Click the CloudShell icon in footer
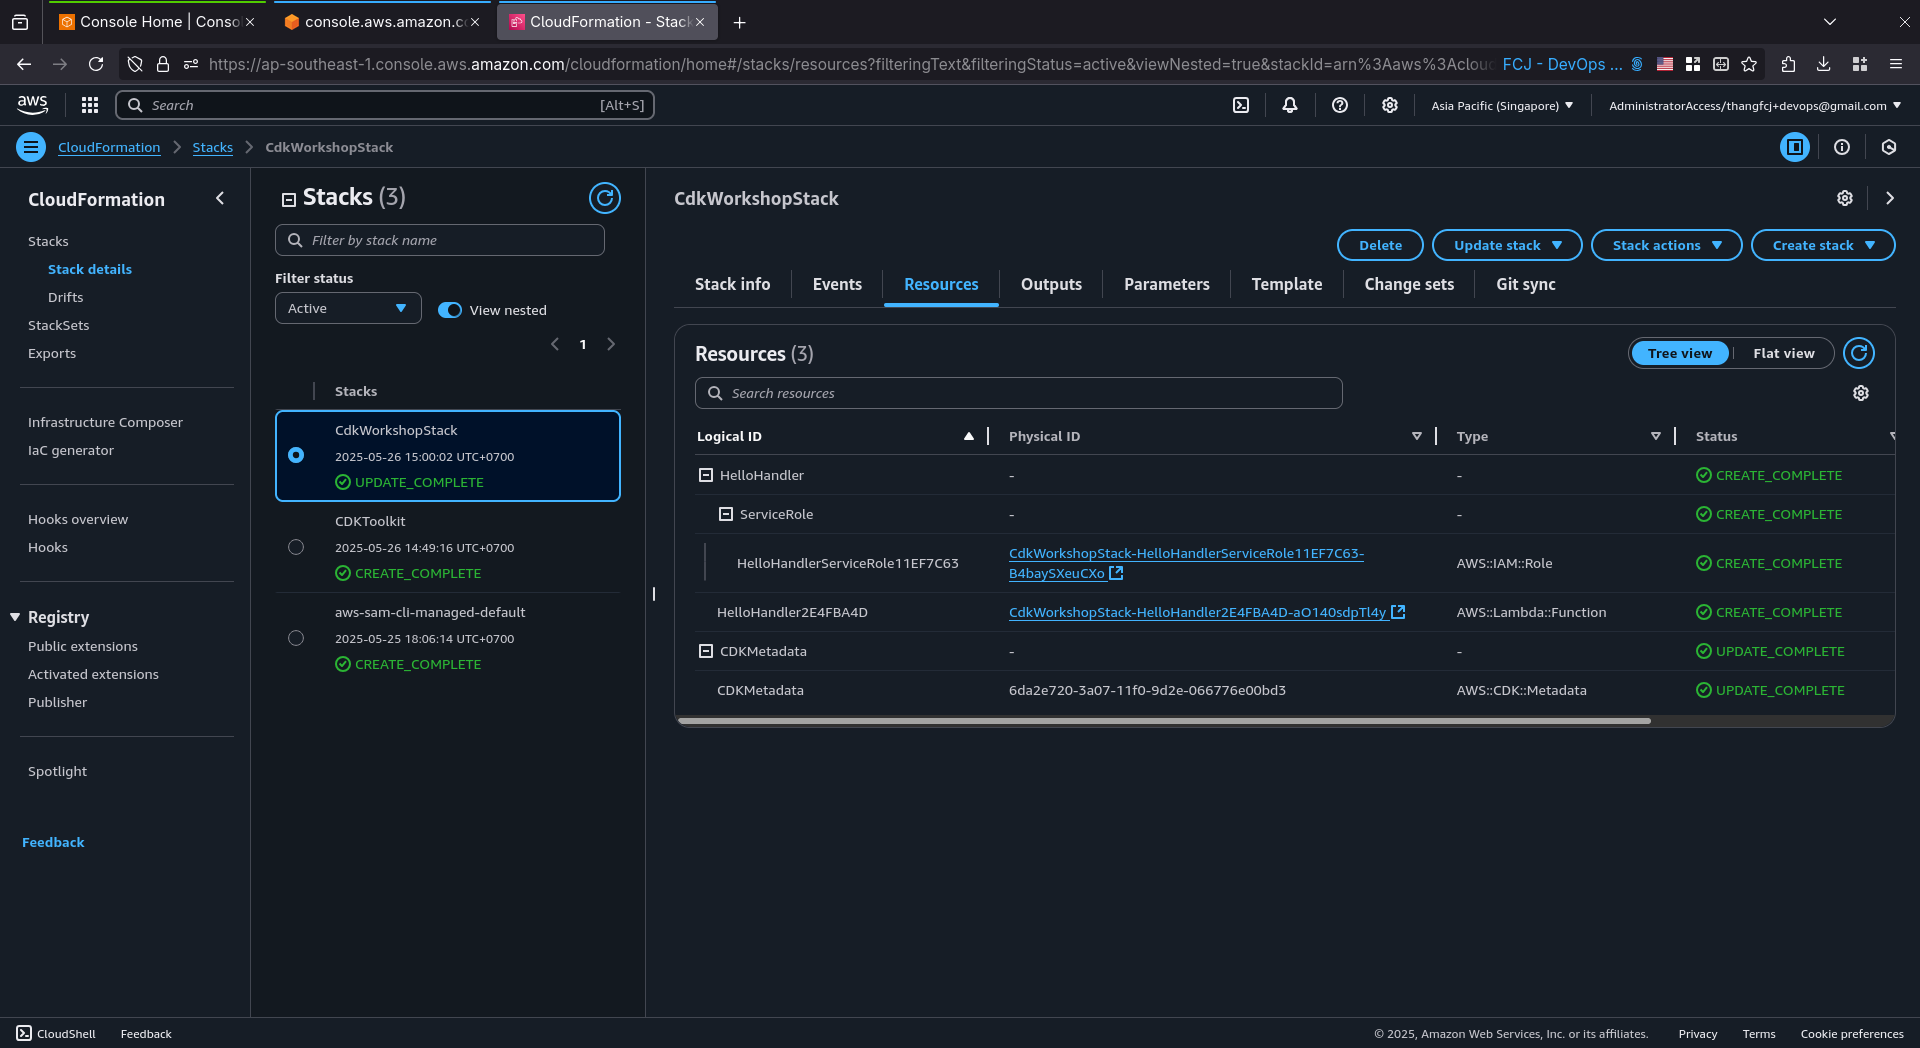1920x1048 pixels. 24,1034
